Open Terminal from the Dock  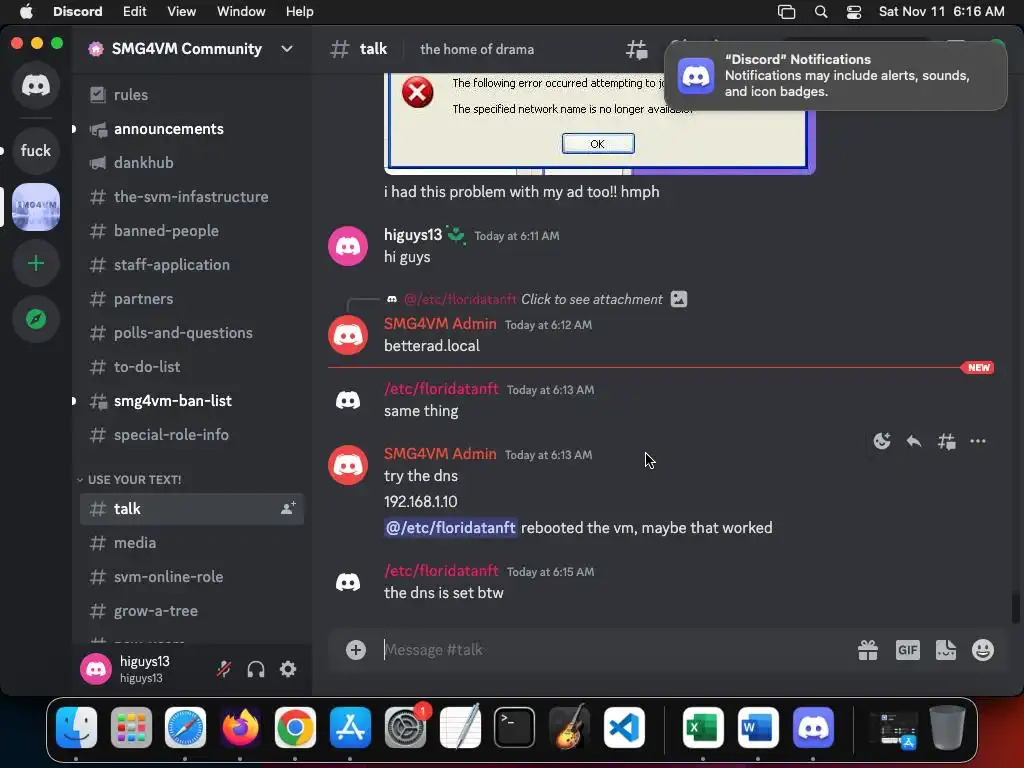(x=514, y=728)
